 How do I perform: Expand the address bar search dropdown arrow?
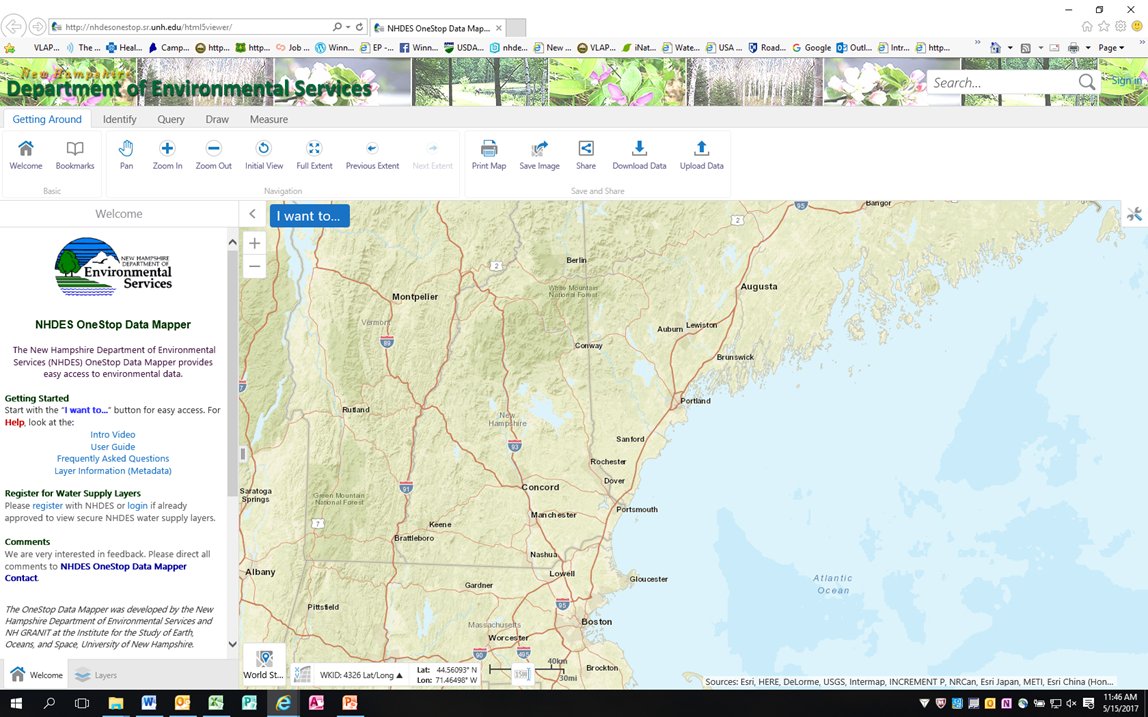pos(348,27)
